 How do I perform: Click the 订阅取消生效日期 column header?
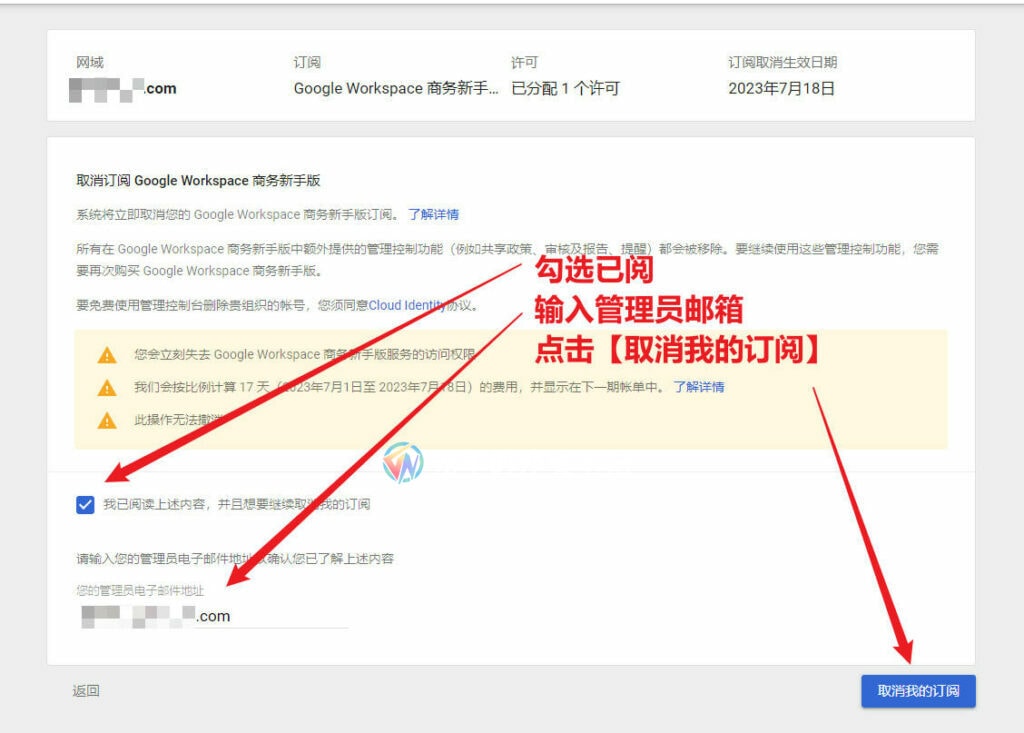[782, 62]
